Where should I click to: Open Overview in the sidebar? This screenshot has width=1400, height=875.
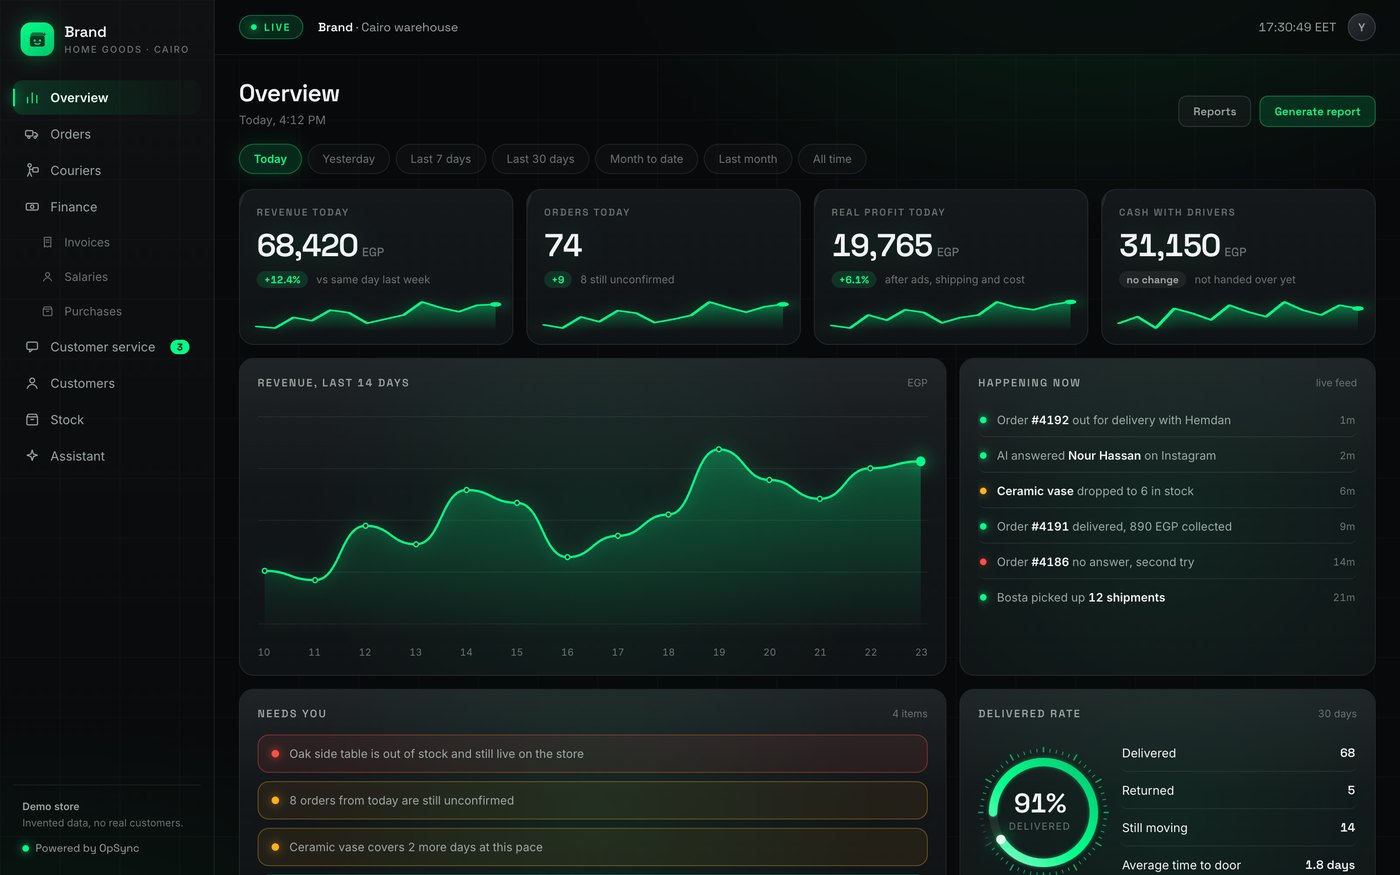107,98
